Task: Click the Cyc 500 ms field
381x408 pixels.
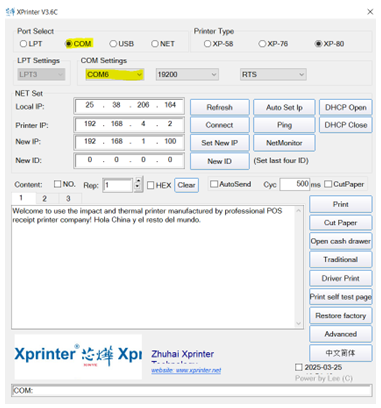Action: [295, 184]
